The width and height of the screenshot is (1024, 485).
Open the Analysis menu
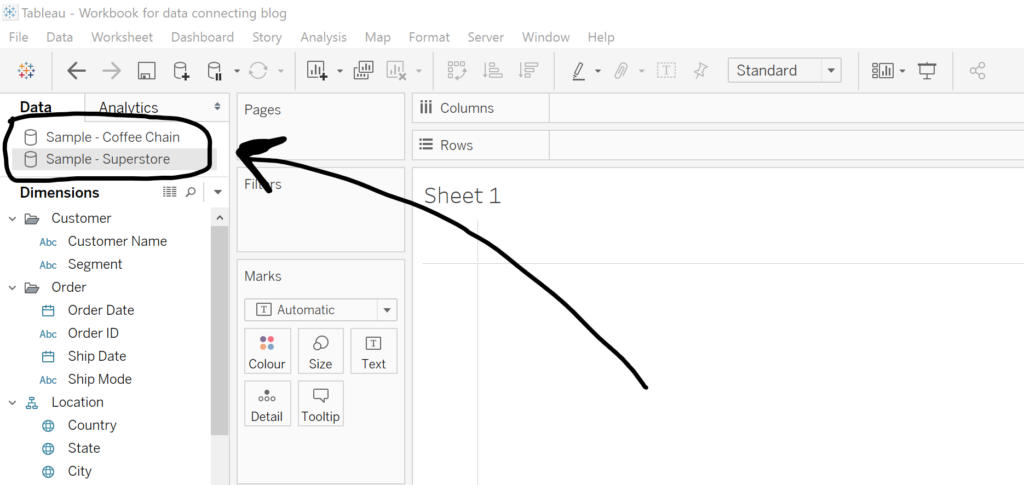(323, 37)
